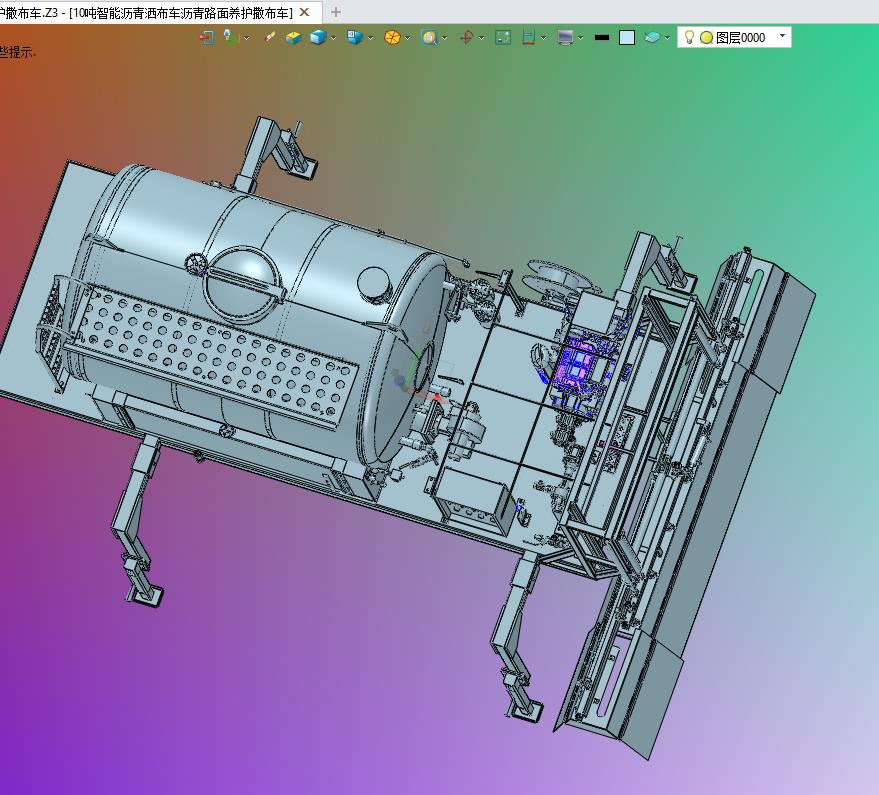Select the paintbrush tool in the toolbar

click(269, 37)
